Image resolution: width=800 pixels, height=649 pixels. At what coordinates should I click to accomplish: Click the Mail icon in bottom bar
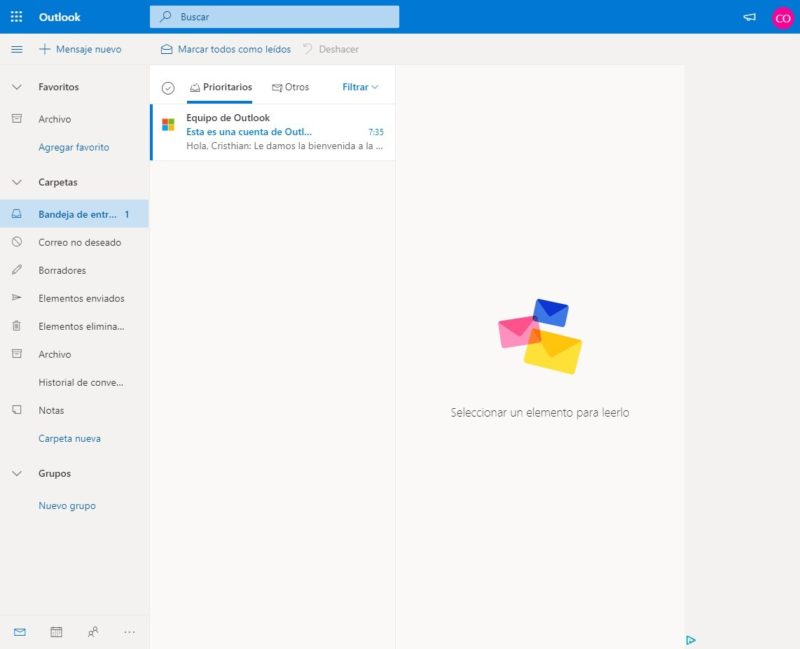[x=20, y=633]
